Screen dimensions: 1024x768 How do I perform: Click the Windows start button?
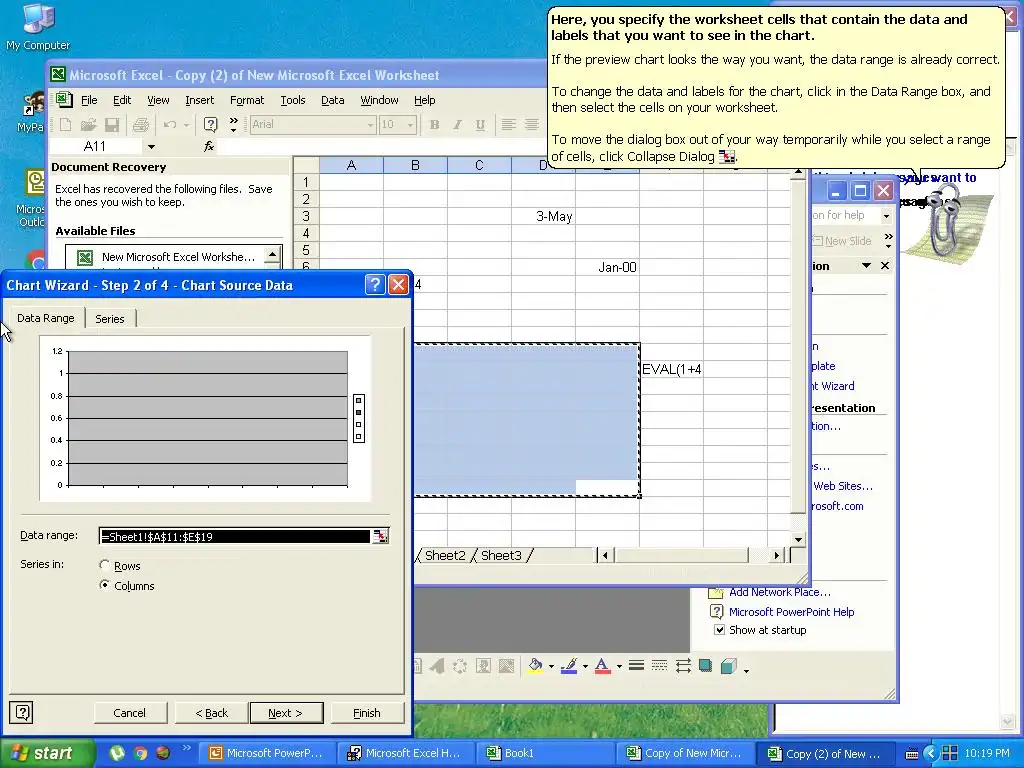click(47, 753)
